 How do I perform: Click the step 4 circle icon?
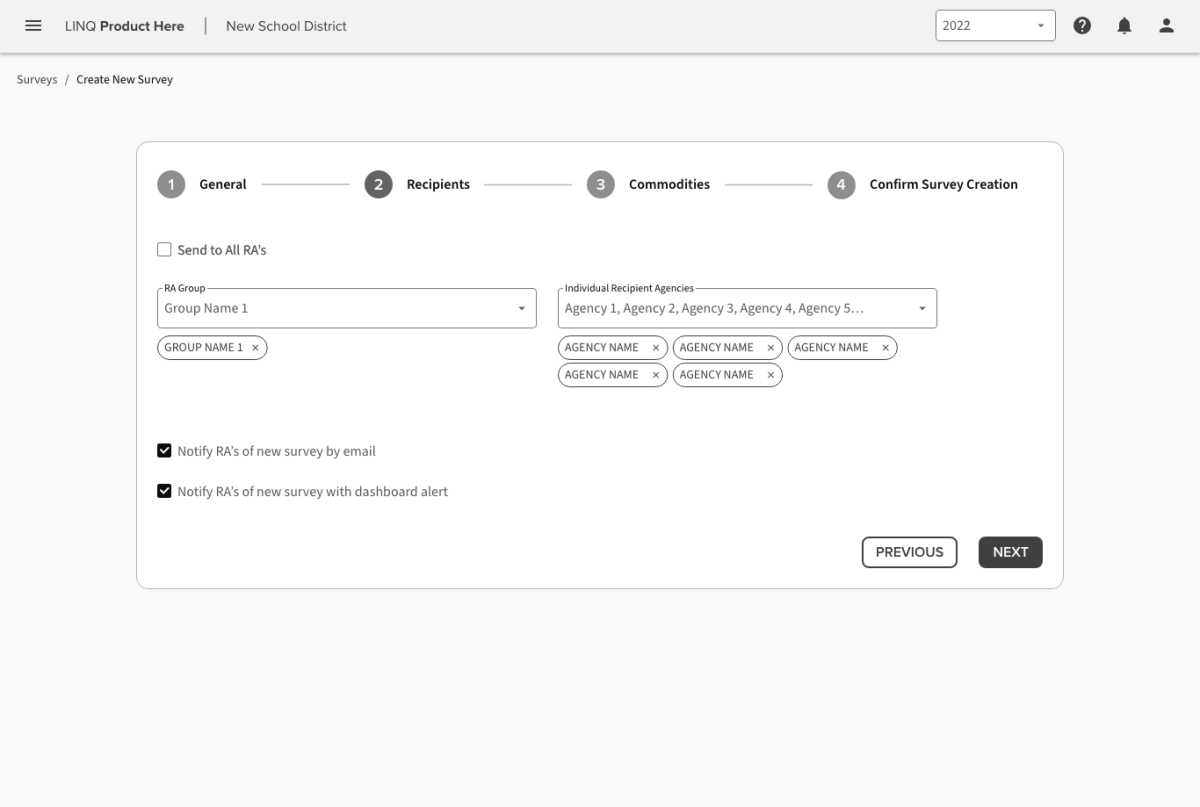[x=841, y=185]
